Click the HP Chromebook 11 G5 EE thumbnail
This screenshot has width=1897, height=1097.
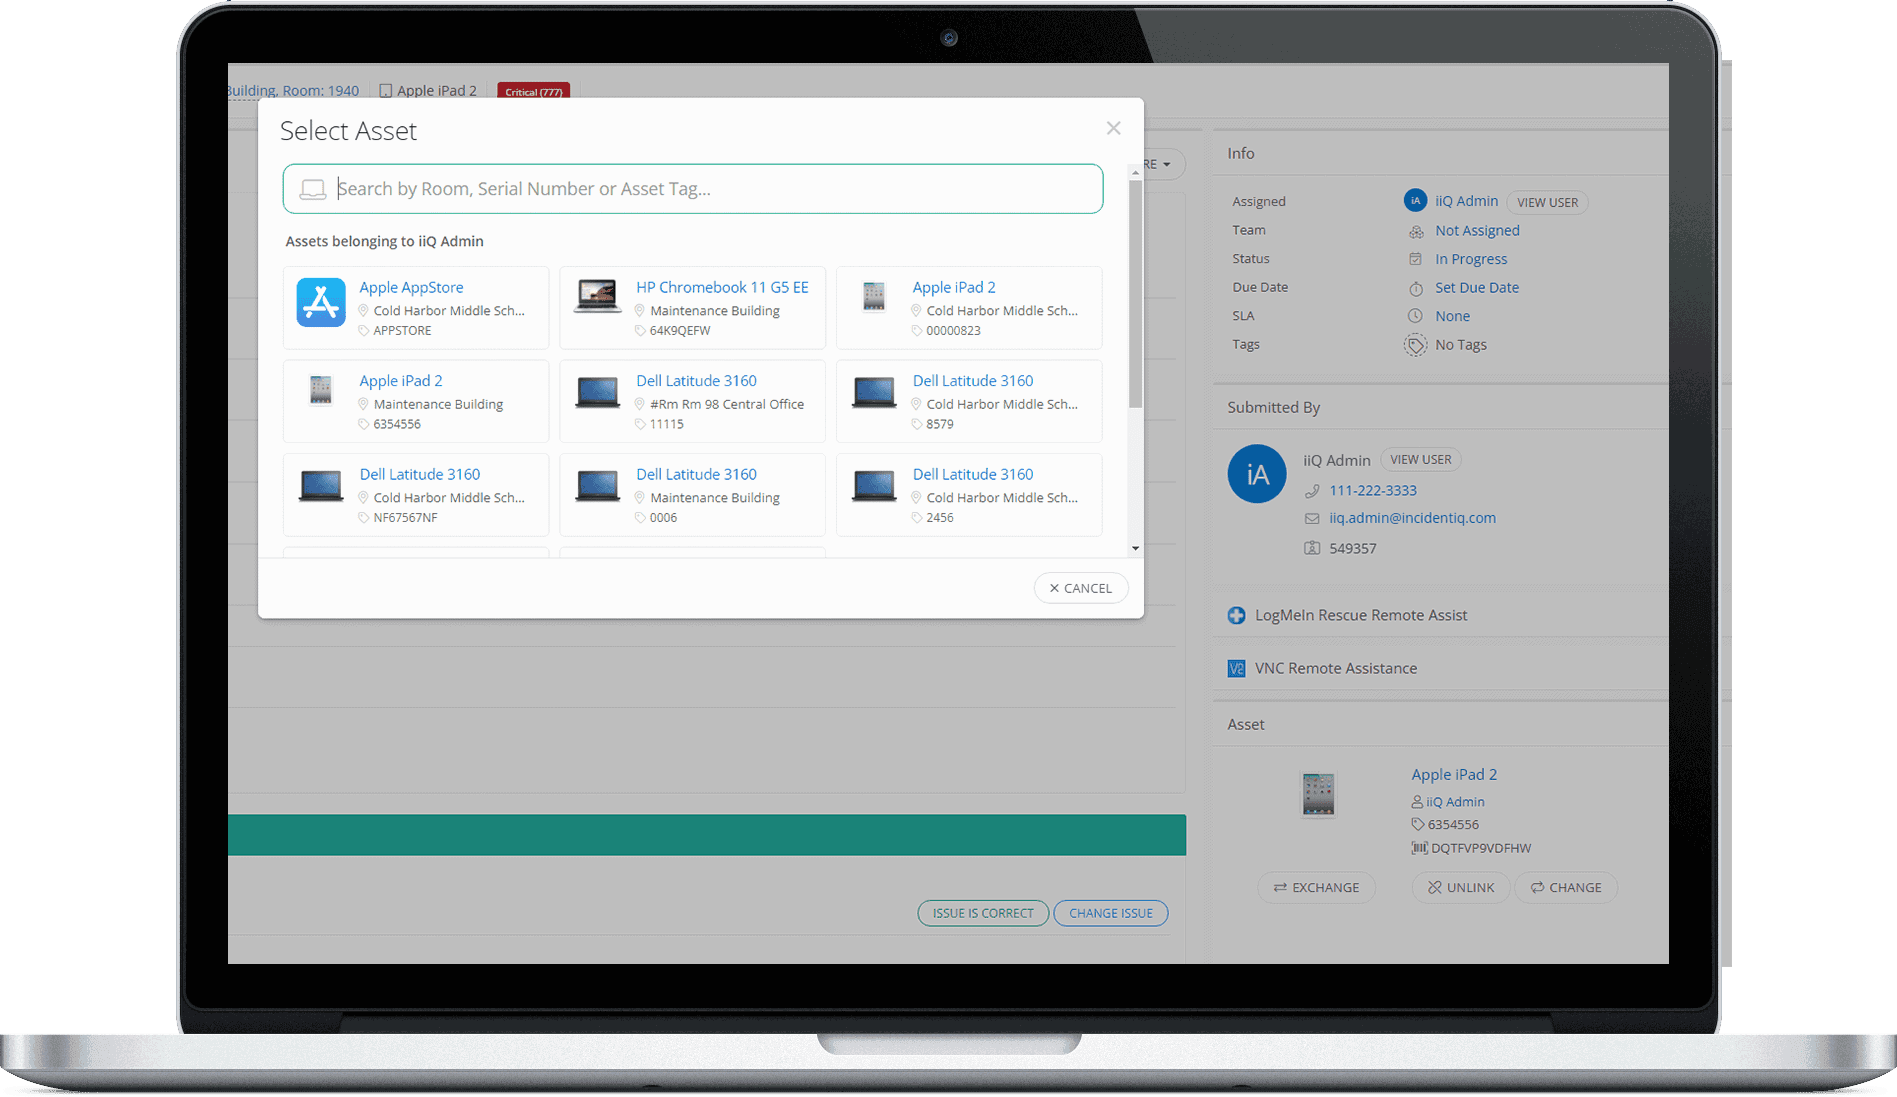[597, 297]
